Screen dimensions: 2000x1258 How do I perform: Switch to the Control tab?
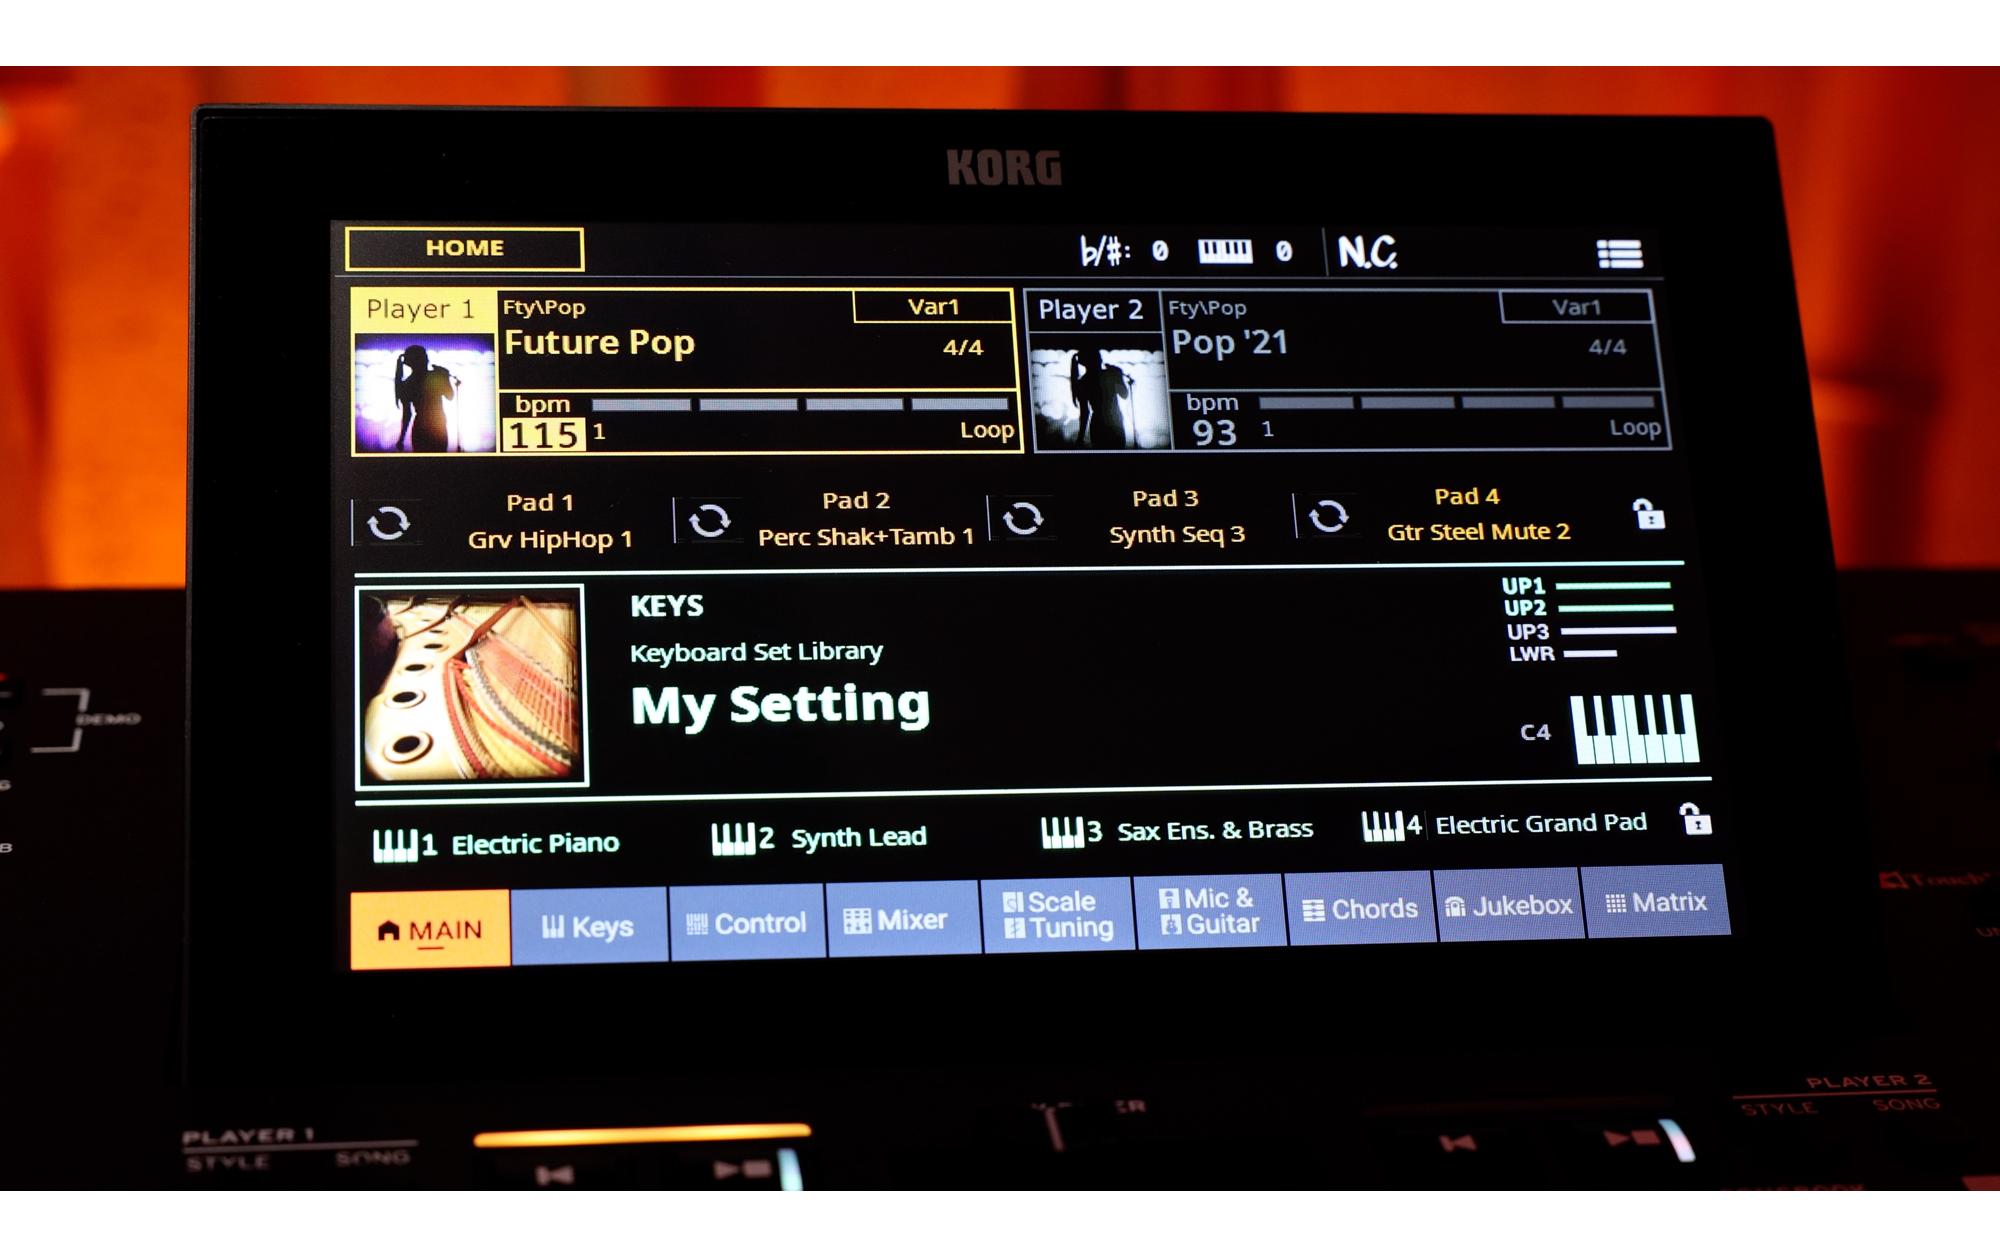[x=747, y=922]
